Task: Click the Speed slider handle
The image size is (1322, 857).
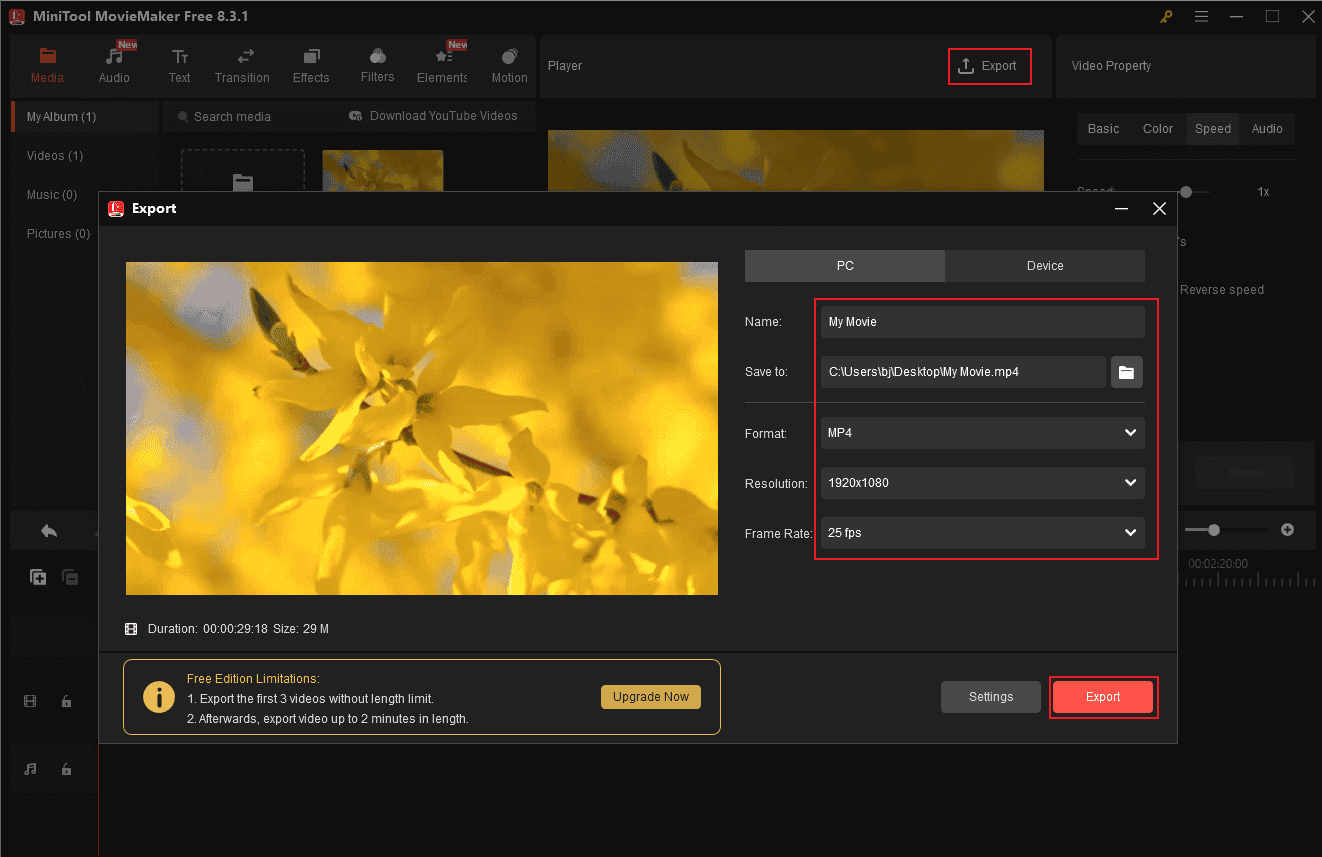Action: (x=1186, y=191)
